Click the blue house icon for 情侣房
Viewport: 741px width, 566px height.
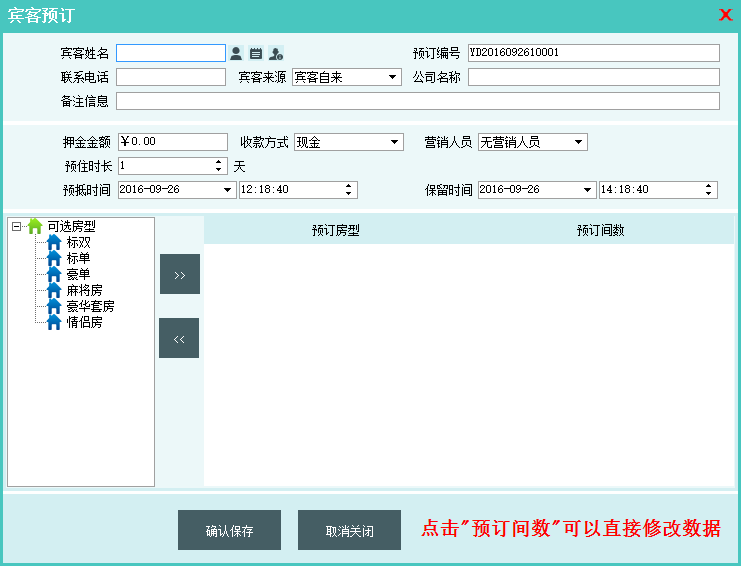[x=54, y=322]
